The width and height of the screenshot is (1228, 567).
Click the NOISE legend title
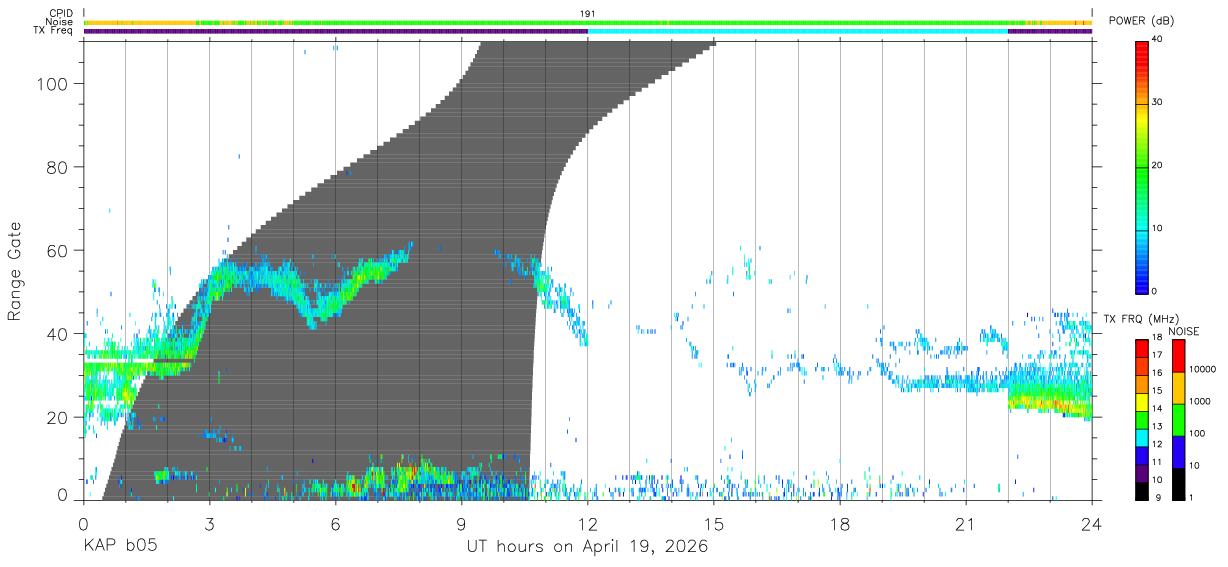point(1184,331)
